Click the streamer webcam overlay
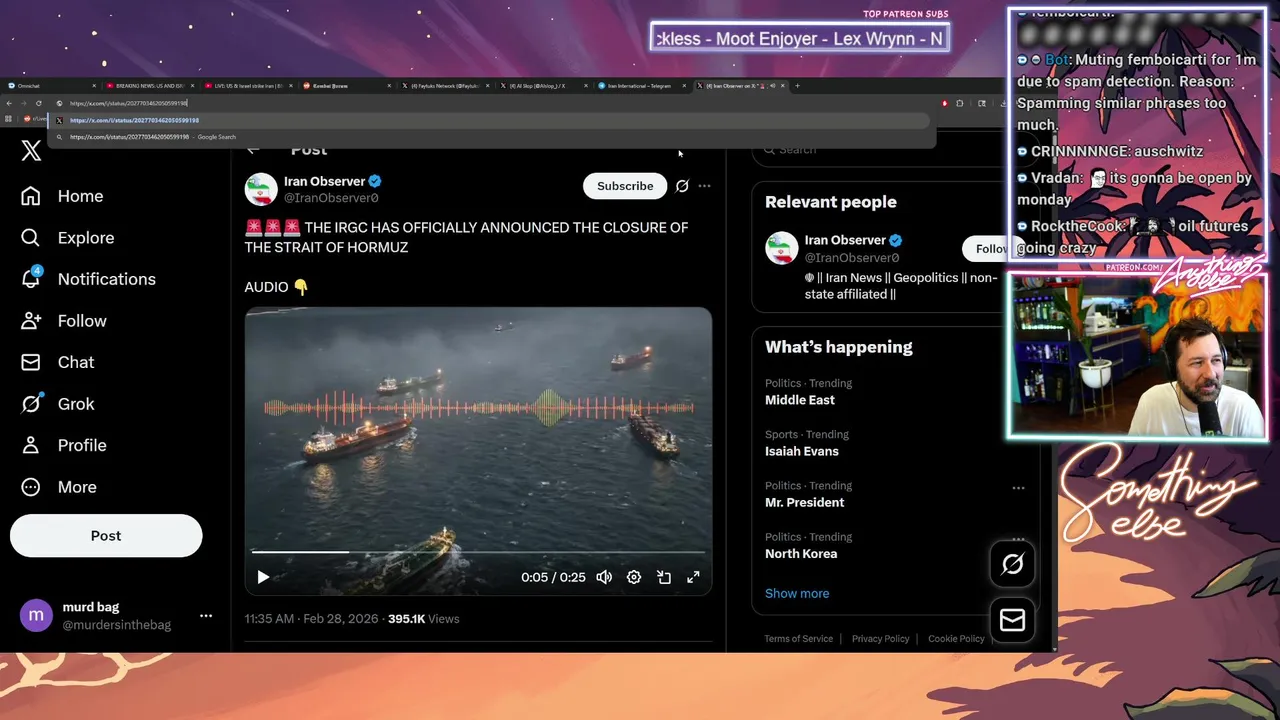 1137,355
